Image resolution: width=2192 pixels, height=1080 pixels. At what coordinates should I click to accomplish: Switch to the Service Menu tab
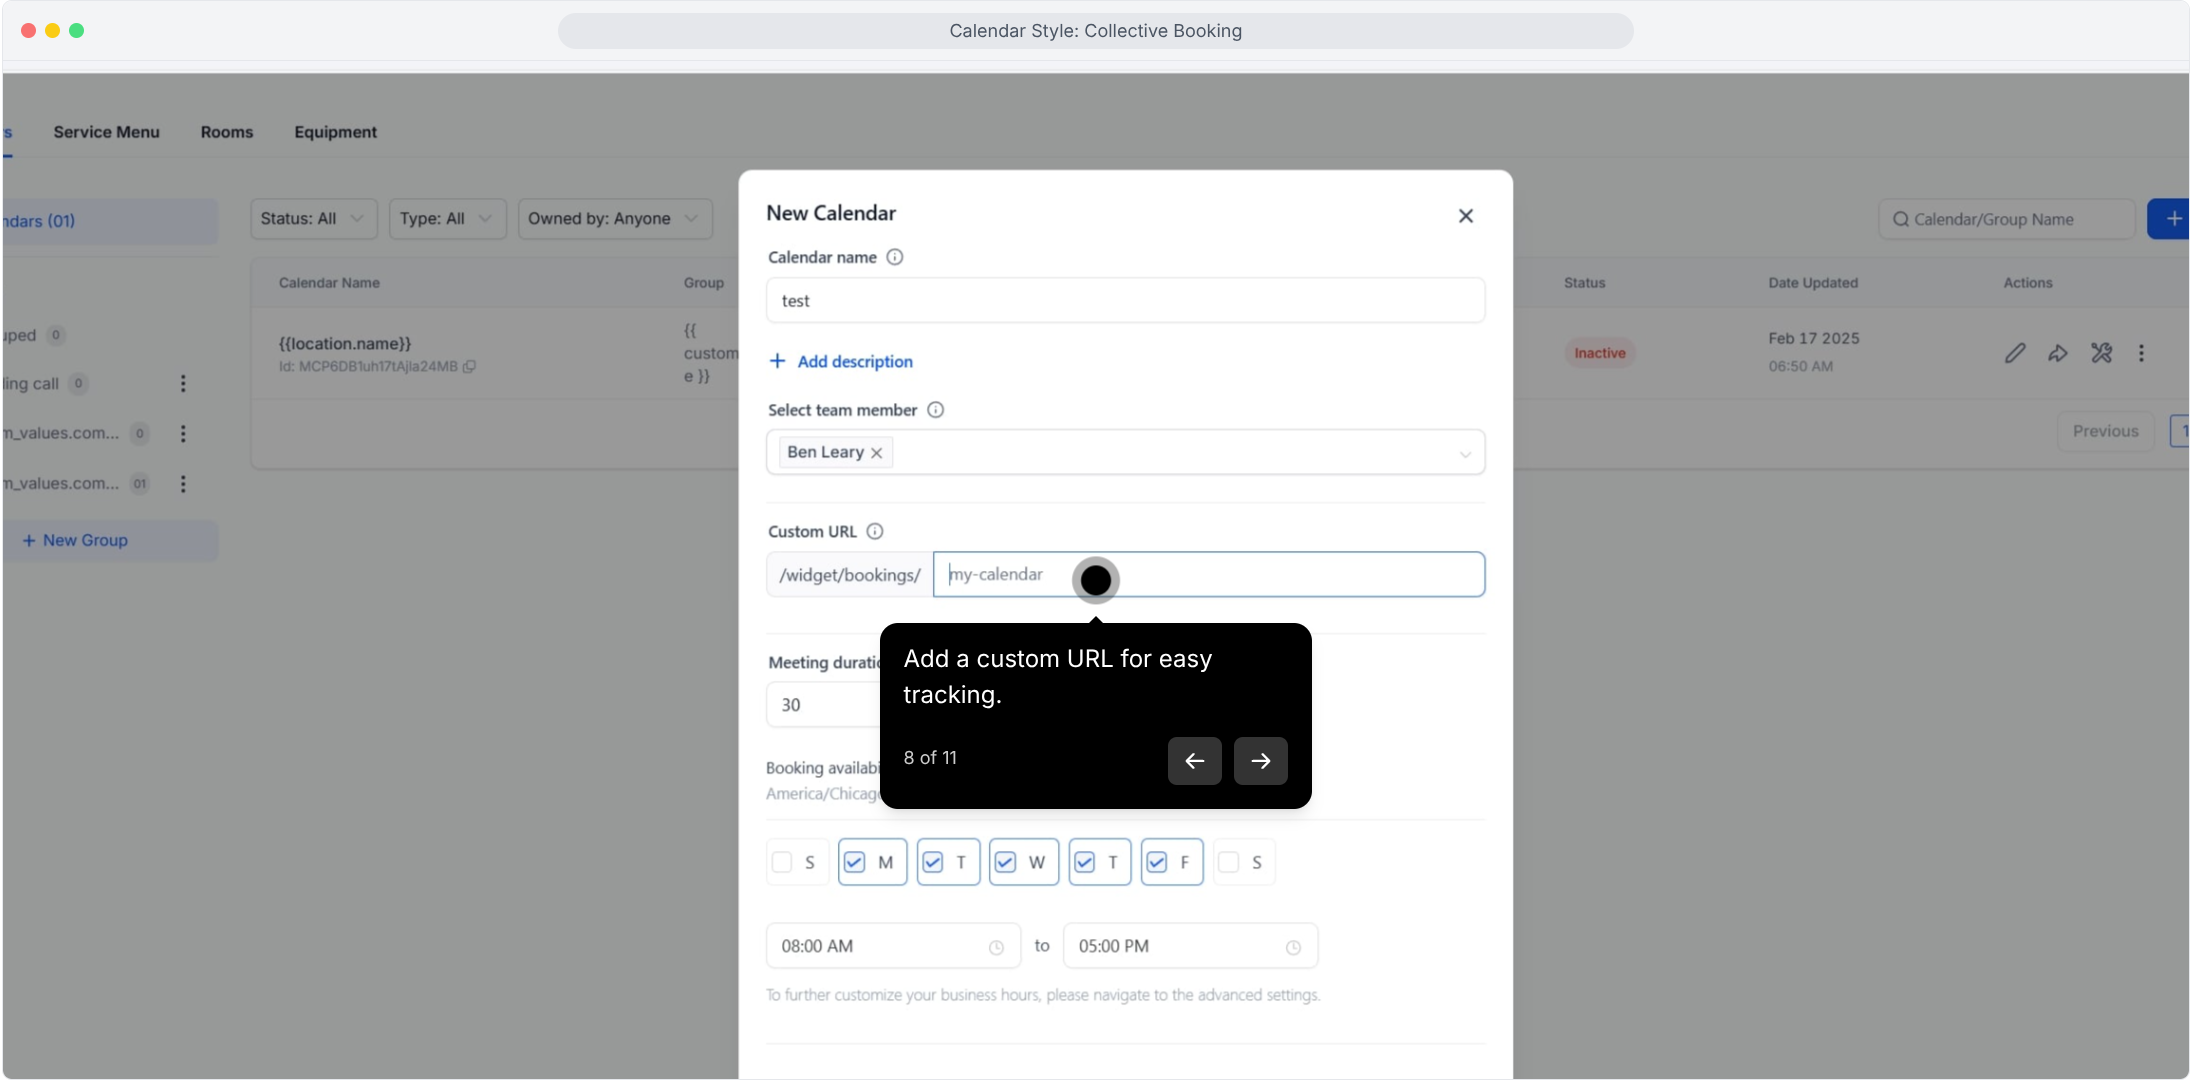pyautogui.click(x=106, y=132)
